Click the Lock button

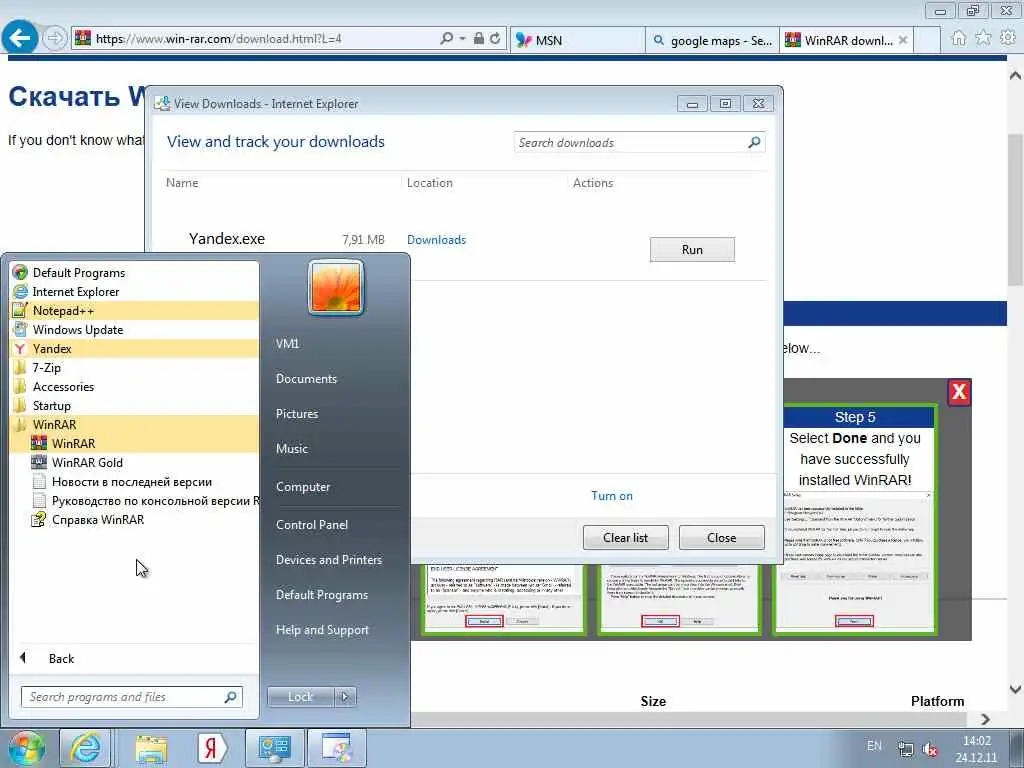(300, 697)
